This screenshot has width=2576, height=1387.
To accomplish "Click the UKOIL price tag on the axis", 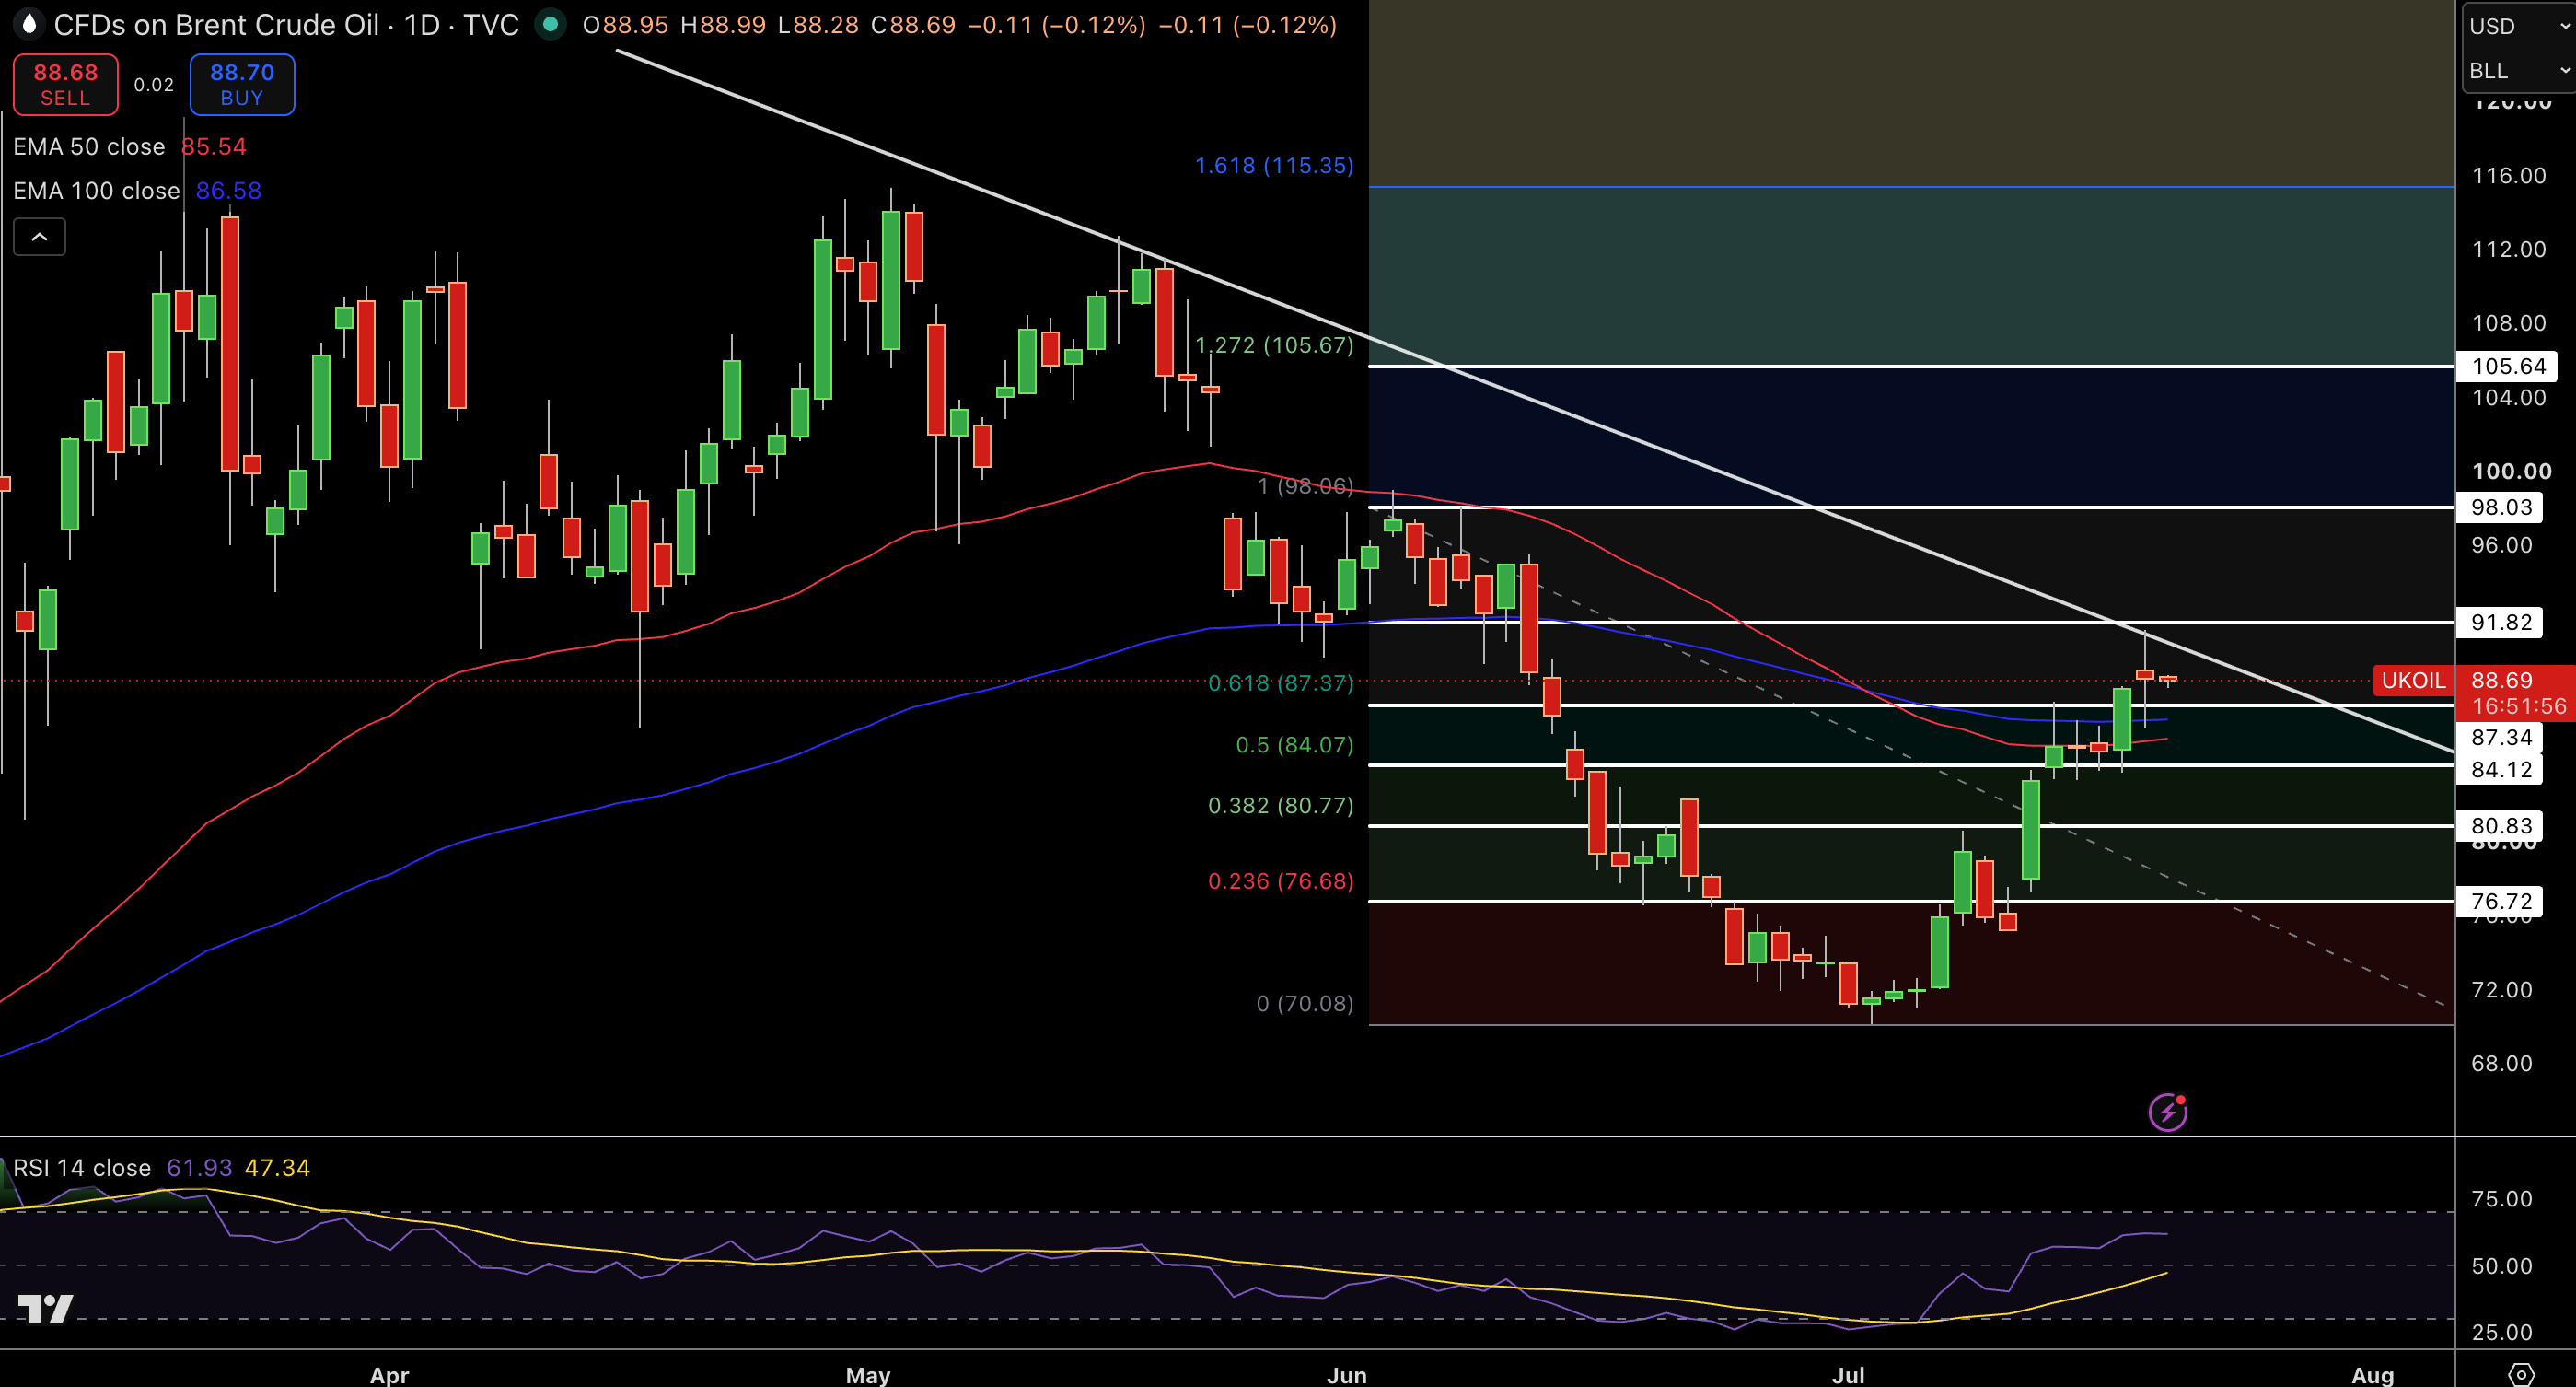I will pos(2412,681).
